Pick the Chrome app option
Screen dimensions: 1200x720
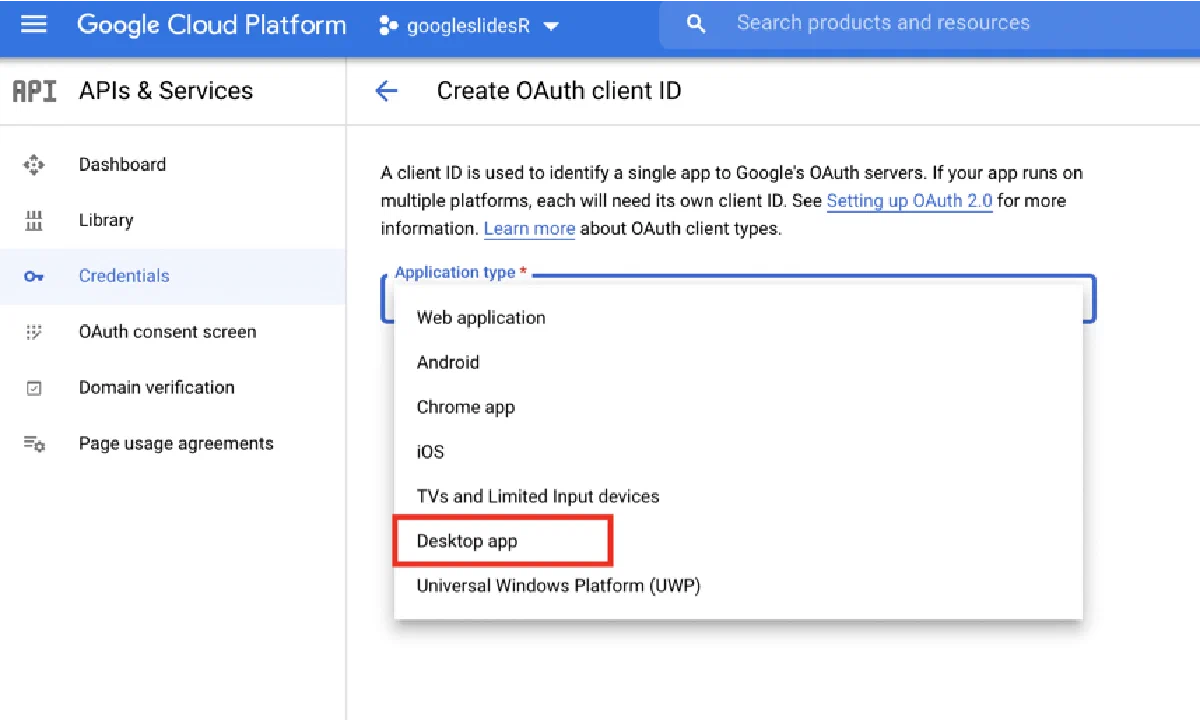point(738,408)
